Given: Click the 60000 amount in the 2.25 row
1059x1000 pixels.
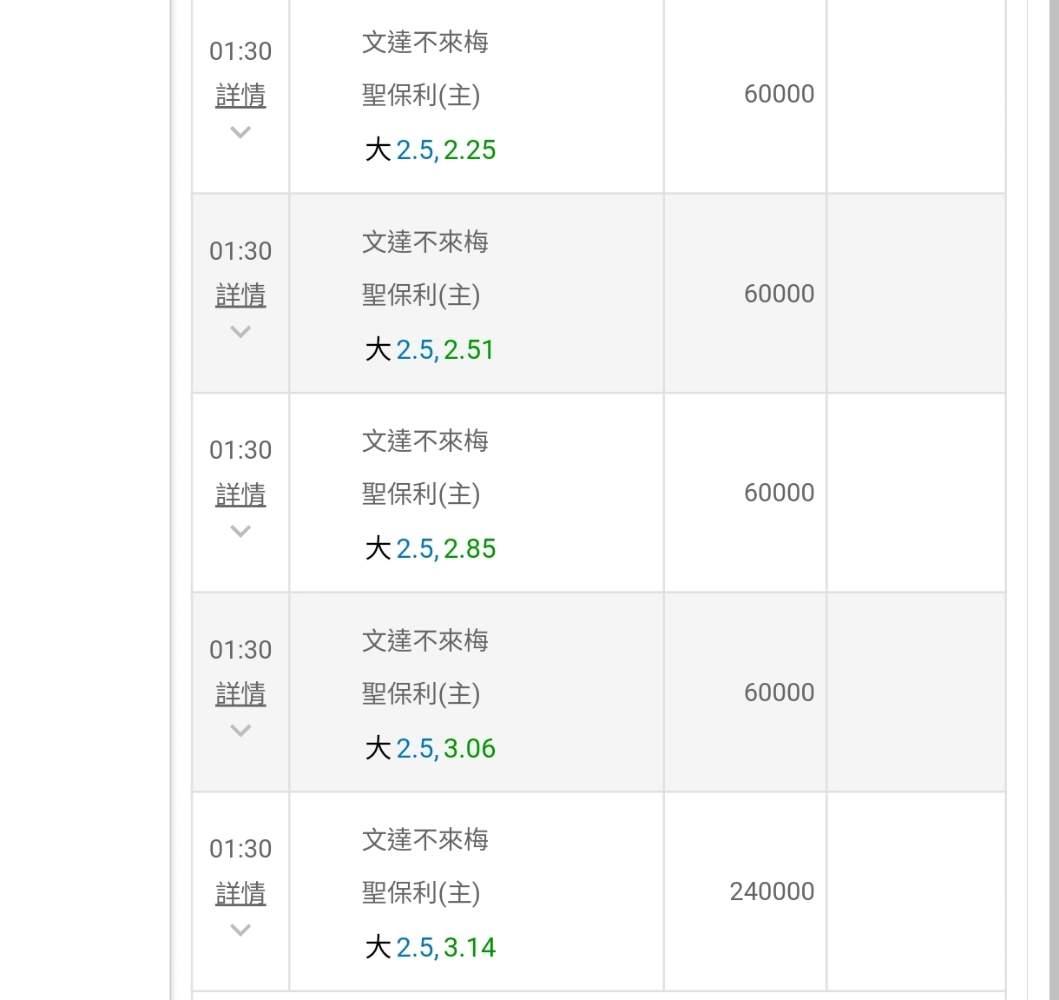Looking at the screenshot, I should 779,94.
